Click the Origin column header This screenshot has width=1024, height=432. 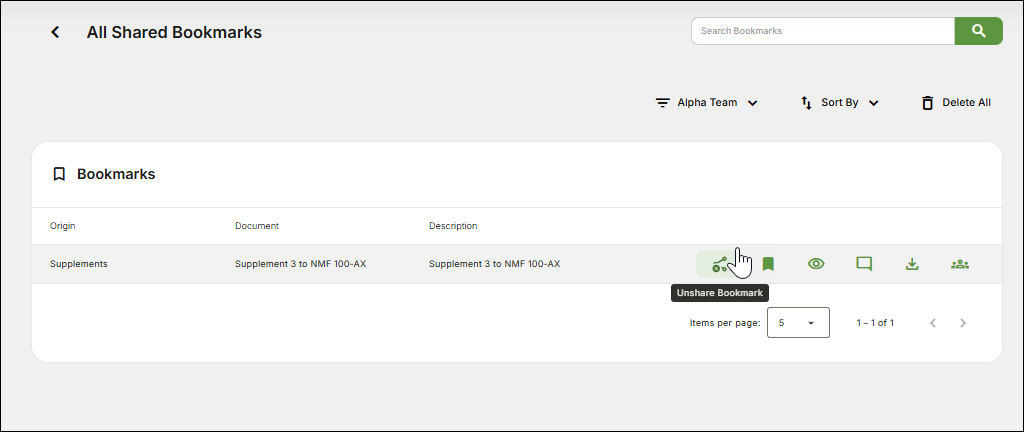63,226
